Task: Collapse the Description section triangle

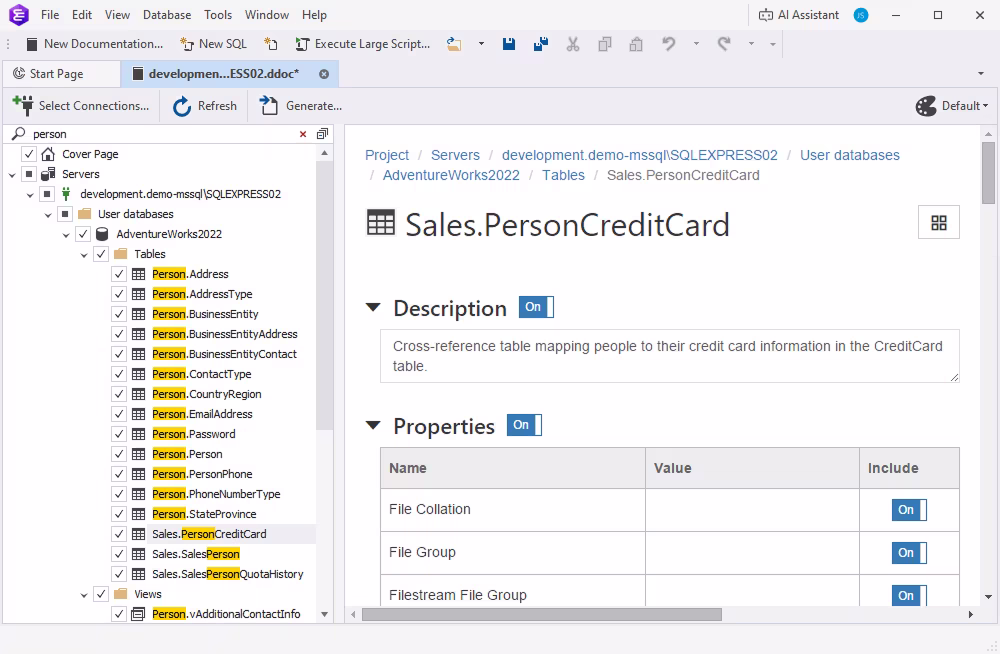Action: (373, 308)
